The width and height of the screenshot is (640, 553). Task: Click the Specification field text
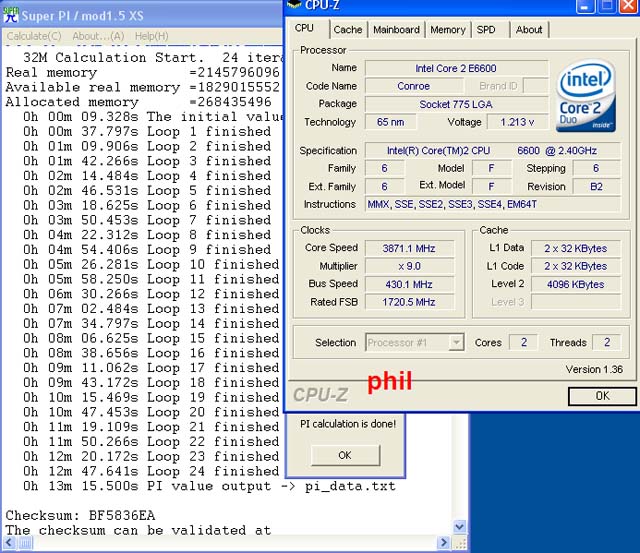(x=492, y=151)
